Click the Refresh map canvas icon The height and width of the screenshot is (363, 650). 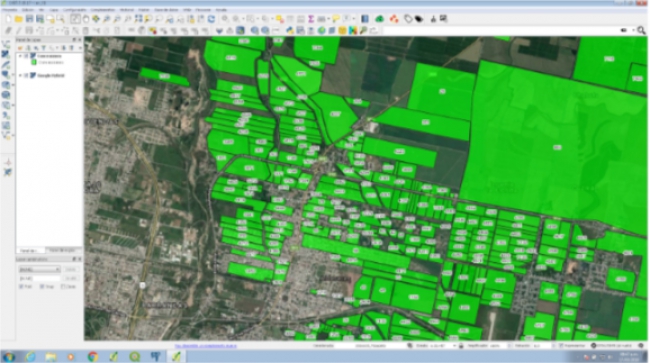(x=211, y=19)
